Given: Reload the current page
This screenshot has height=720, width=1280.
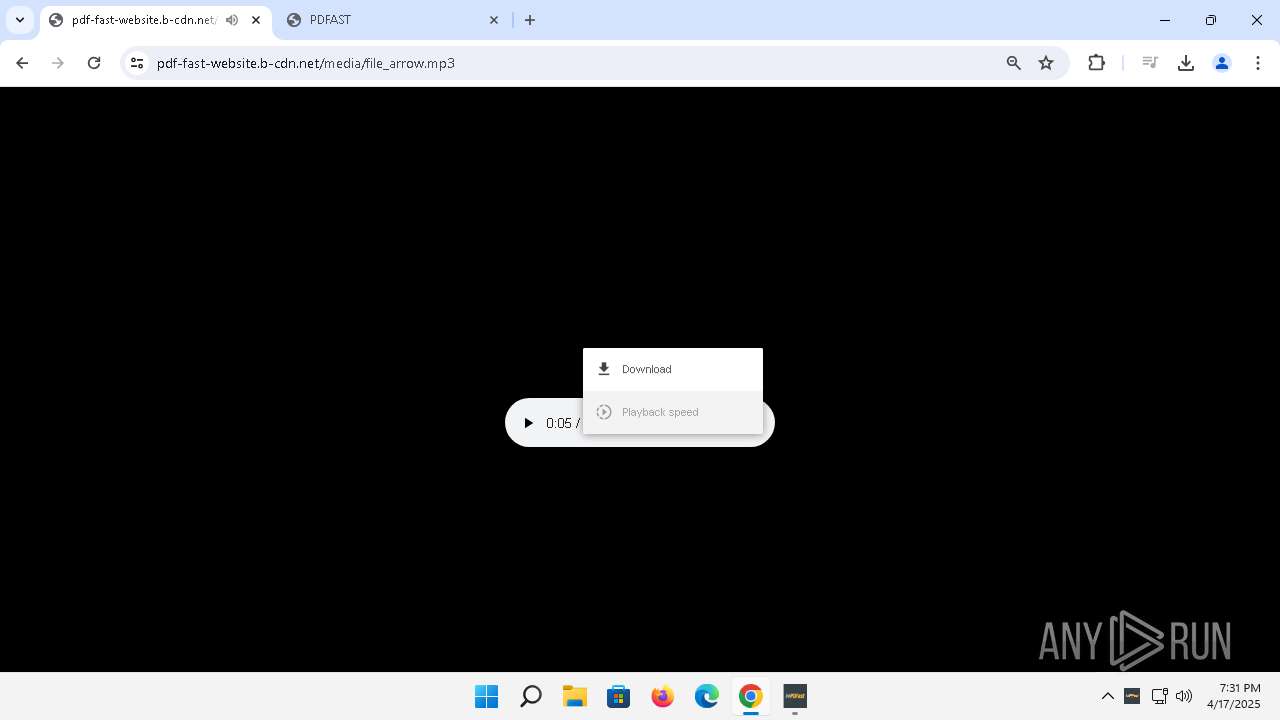Looking at the screenshot, I should (94, 63).
